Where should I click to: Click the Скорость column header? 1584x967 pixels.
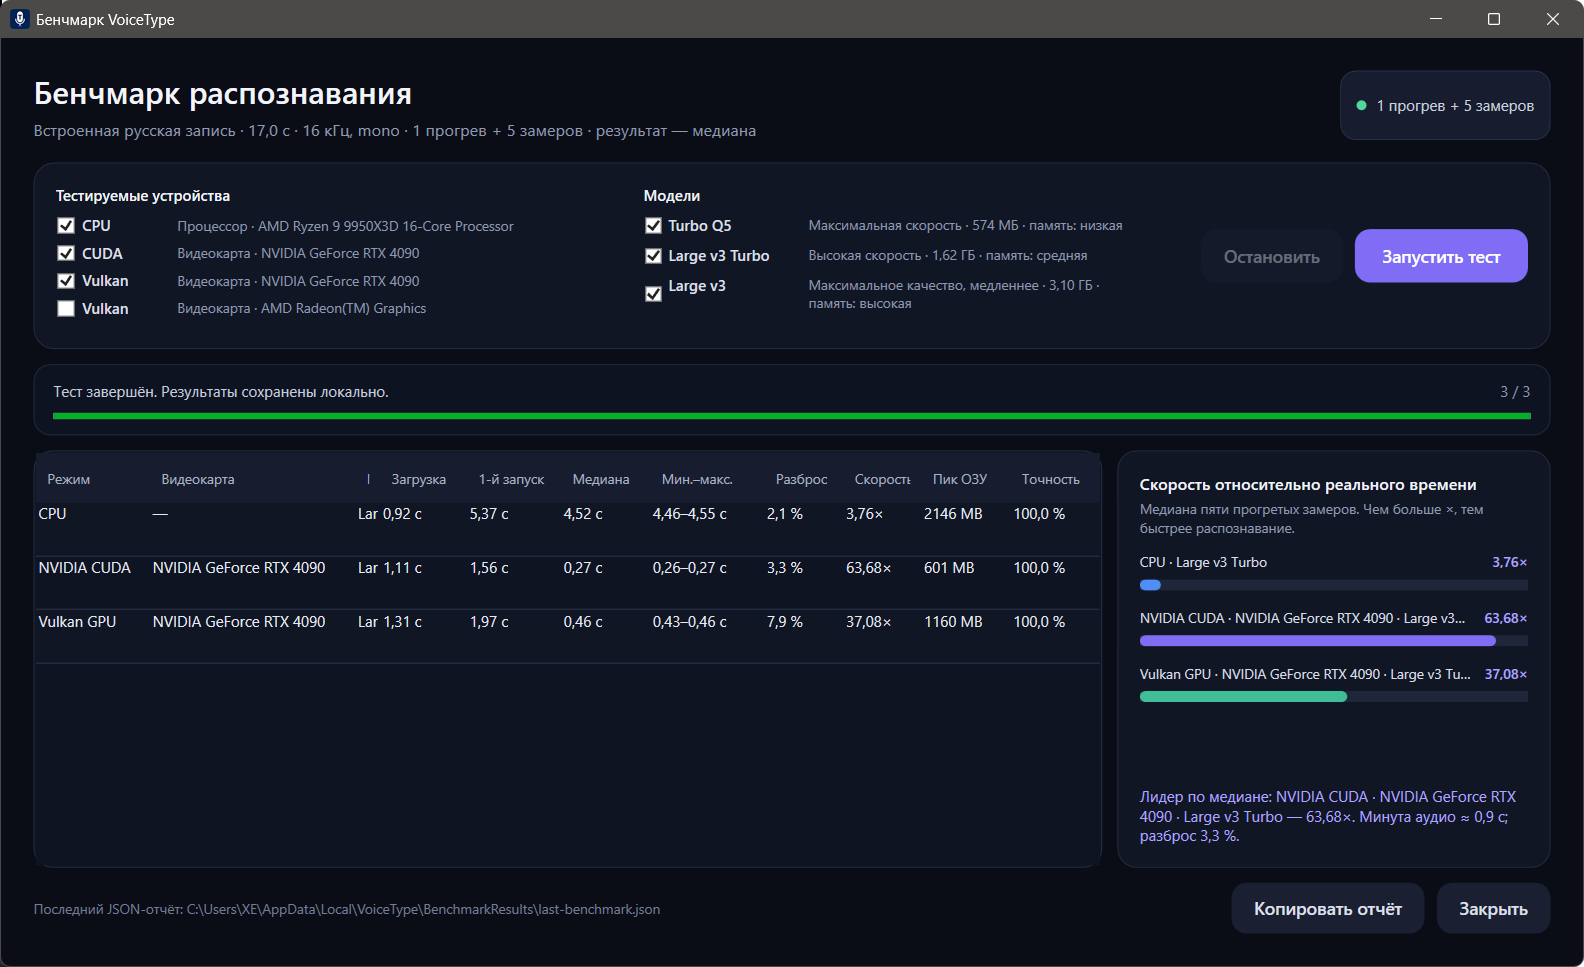pyautogui.click(x=882, y=479)
